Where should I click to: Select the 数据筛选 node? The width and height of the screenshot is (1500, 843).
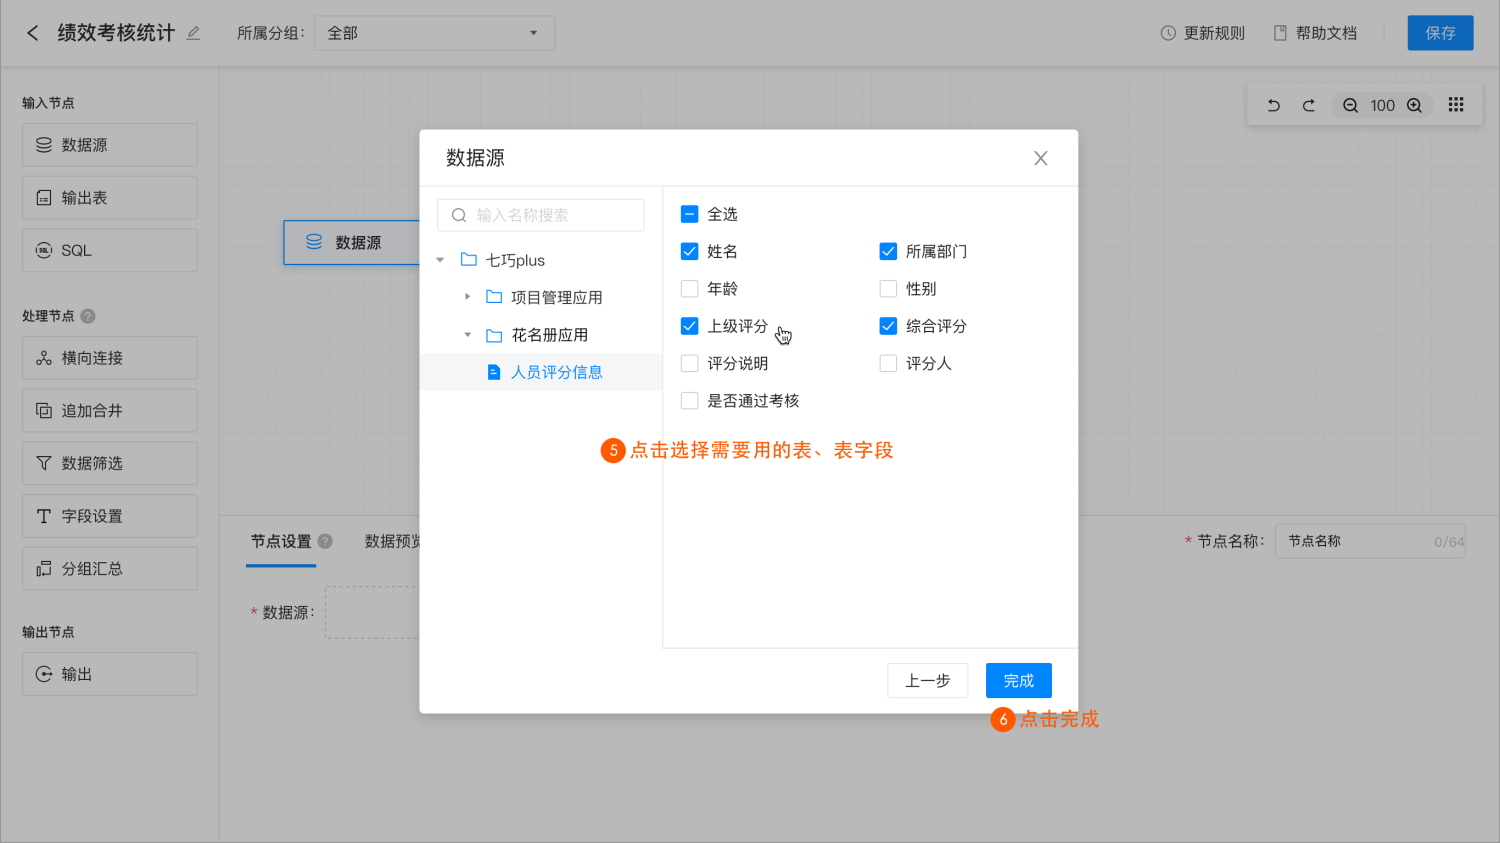[x=110, y=463]
